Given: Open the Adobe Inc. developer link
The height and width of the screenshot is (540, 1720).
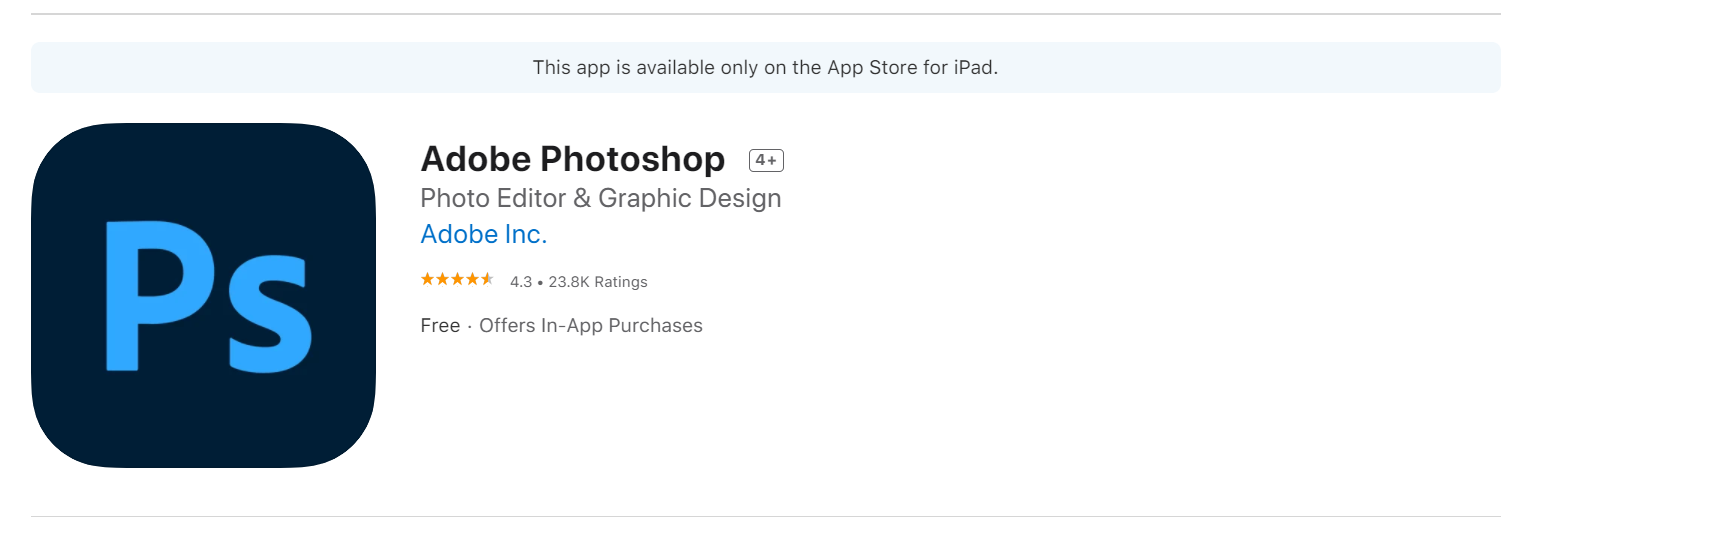Looking at the screenshot, I should 483,234.
